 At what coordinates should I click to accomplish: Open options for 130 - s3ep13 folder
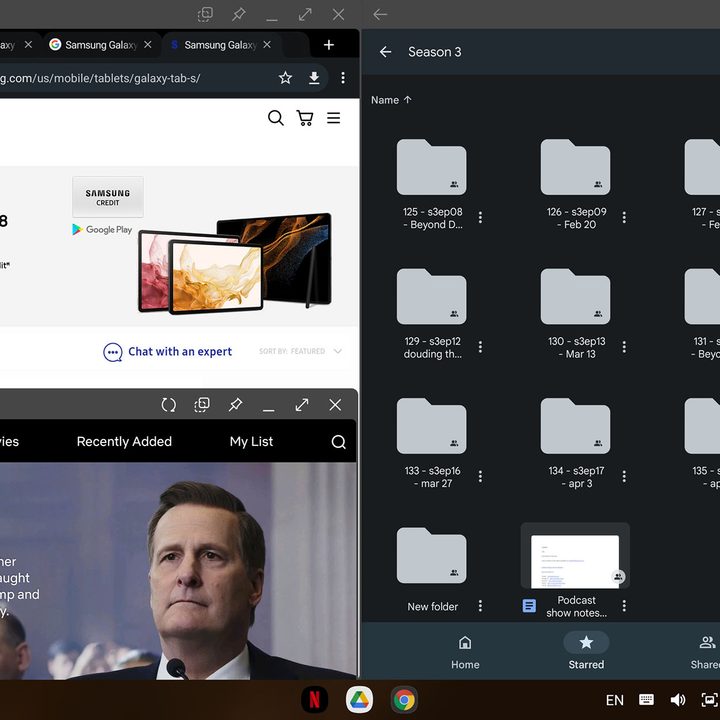click(624, 347)
